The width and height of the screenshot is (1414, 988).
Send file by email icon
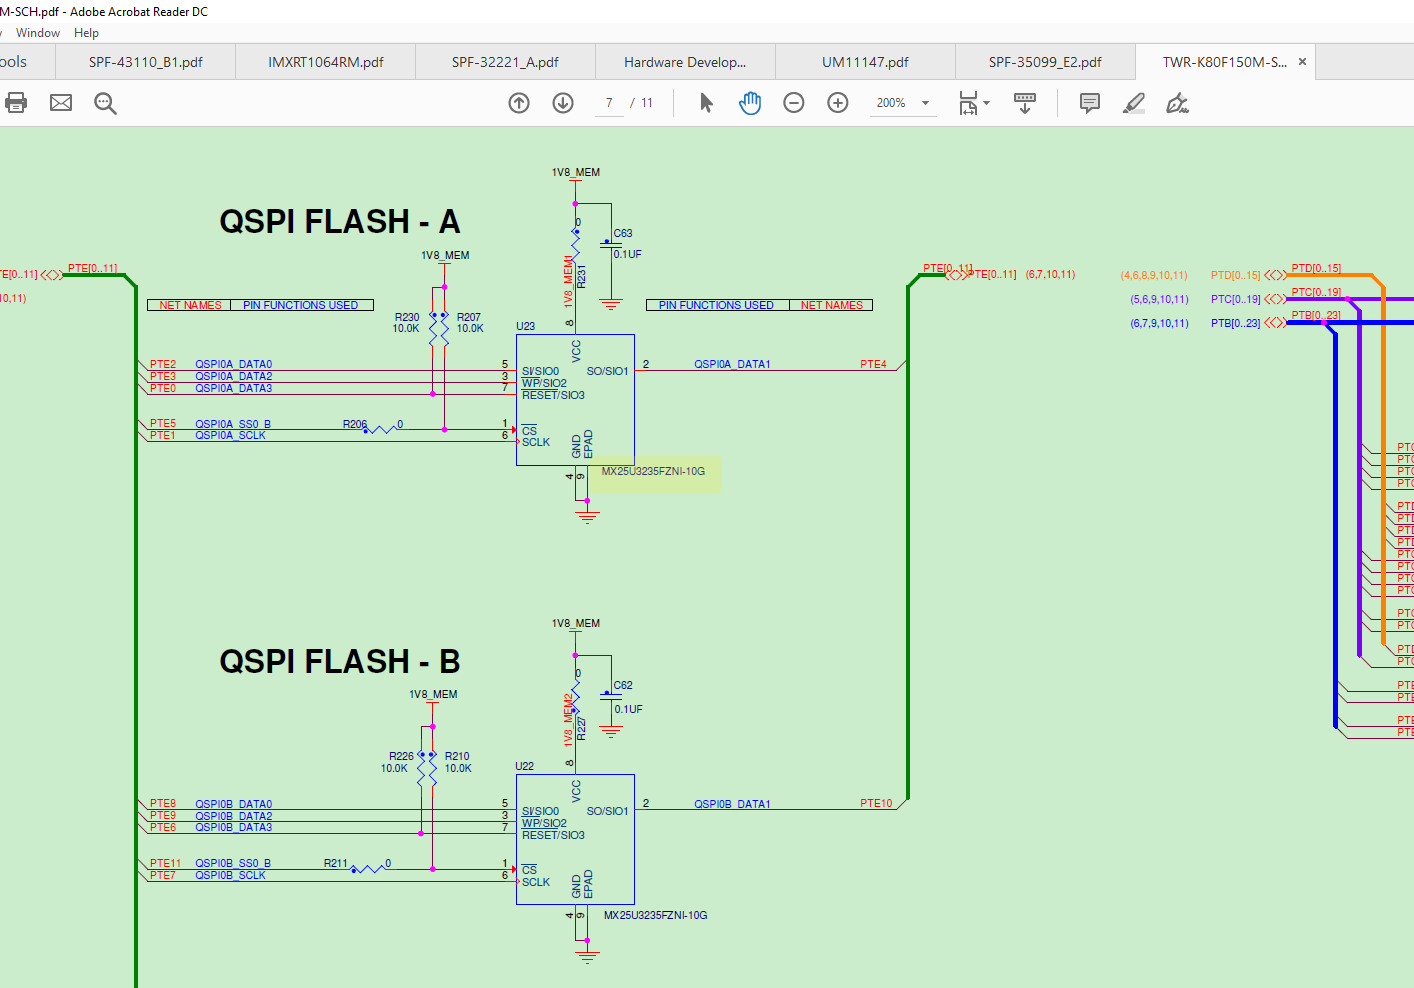pyautogui.click(x=61, y=102)
